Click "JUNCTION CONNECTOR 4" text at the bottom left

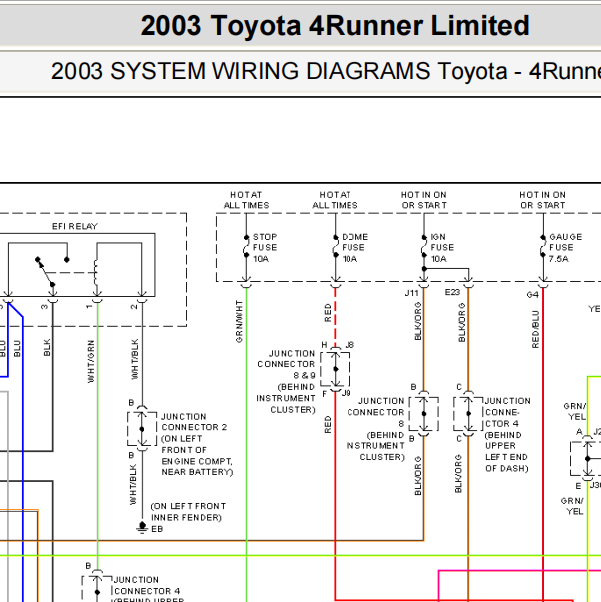coord(147,585)
